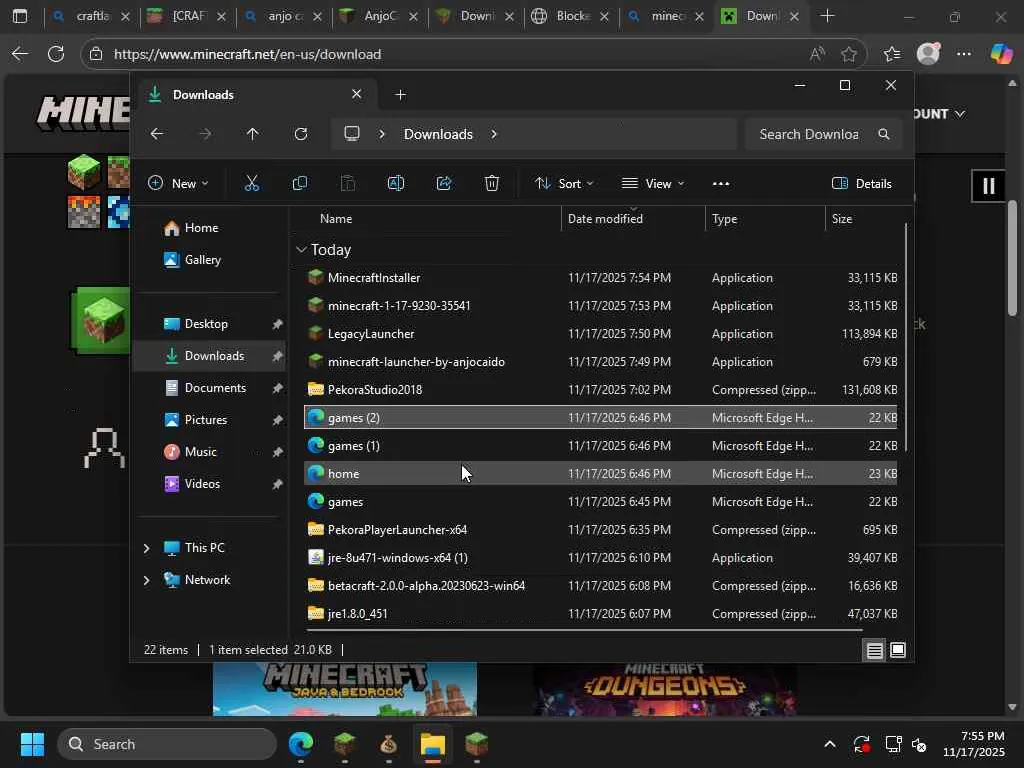This screenshot has width=1024, height=768.
Task: Click the Windows Start button
Action: point(32,744)
